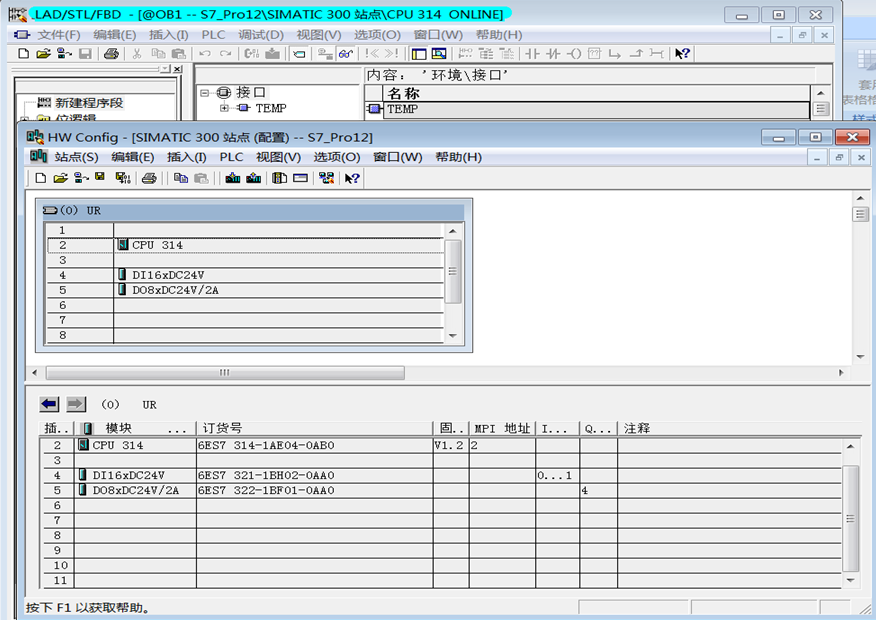Click the 模块 column header expander dots
Image resolution: width=876 pixels, height=620 pixels.
[x=176, y=428]
